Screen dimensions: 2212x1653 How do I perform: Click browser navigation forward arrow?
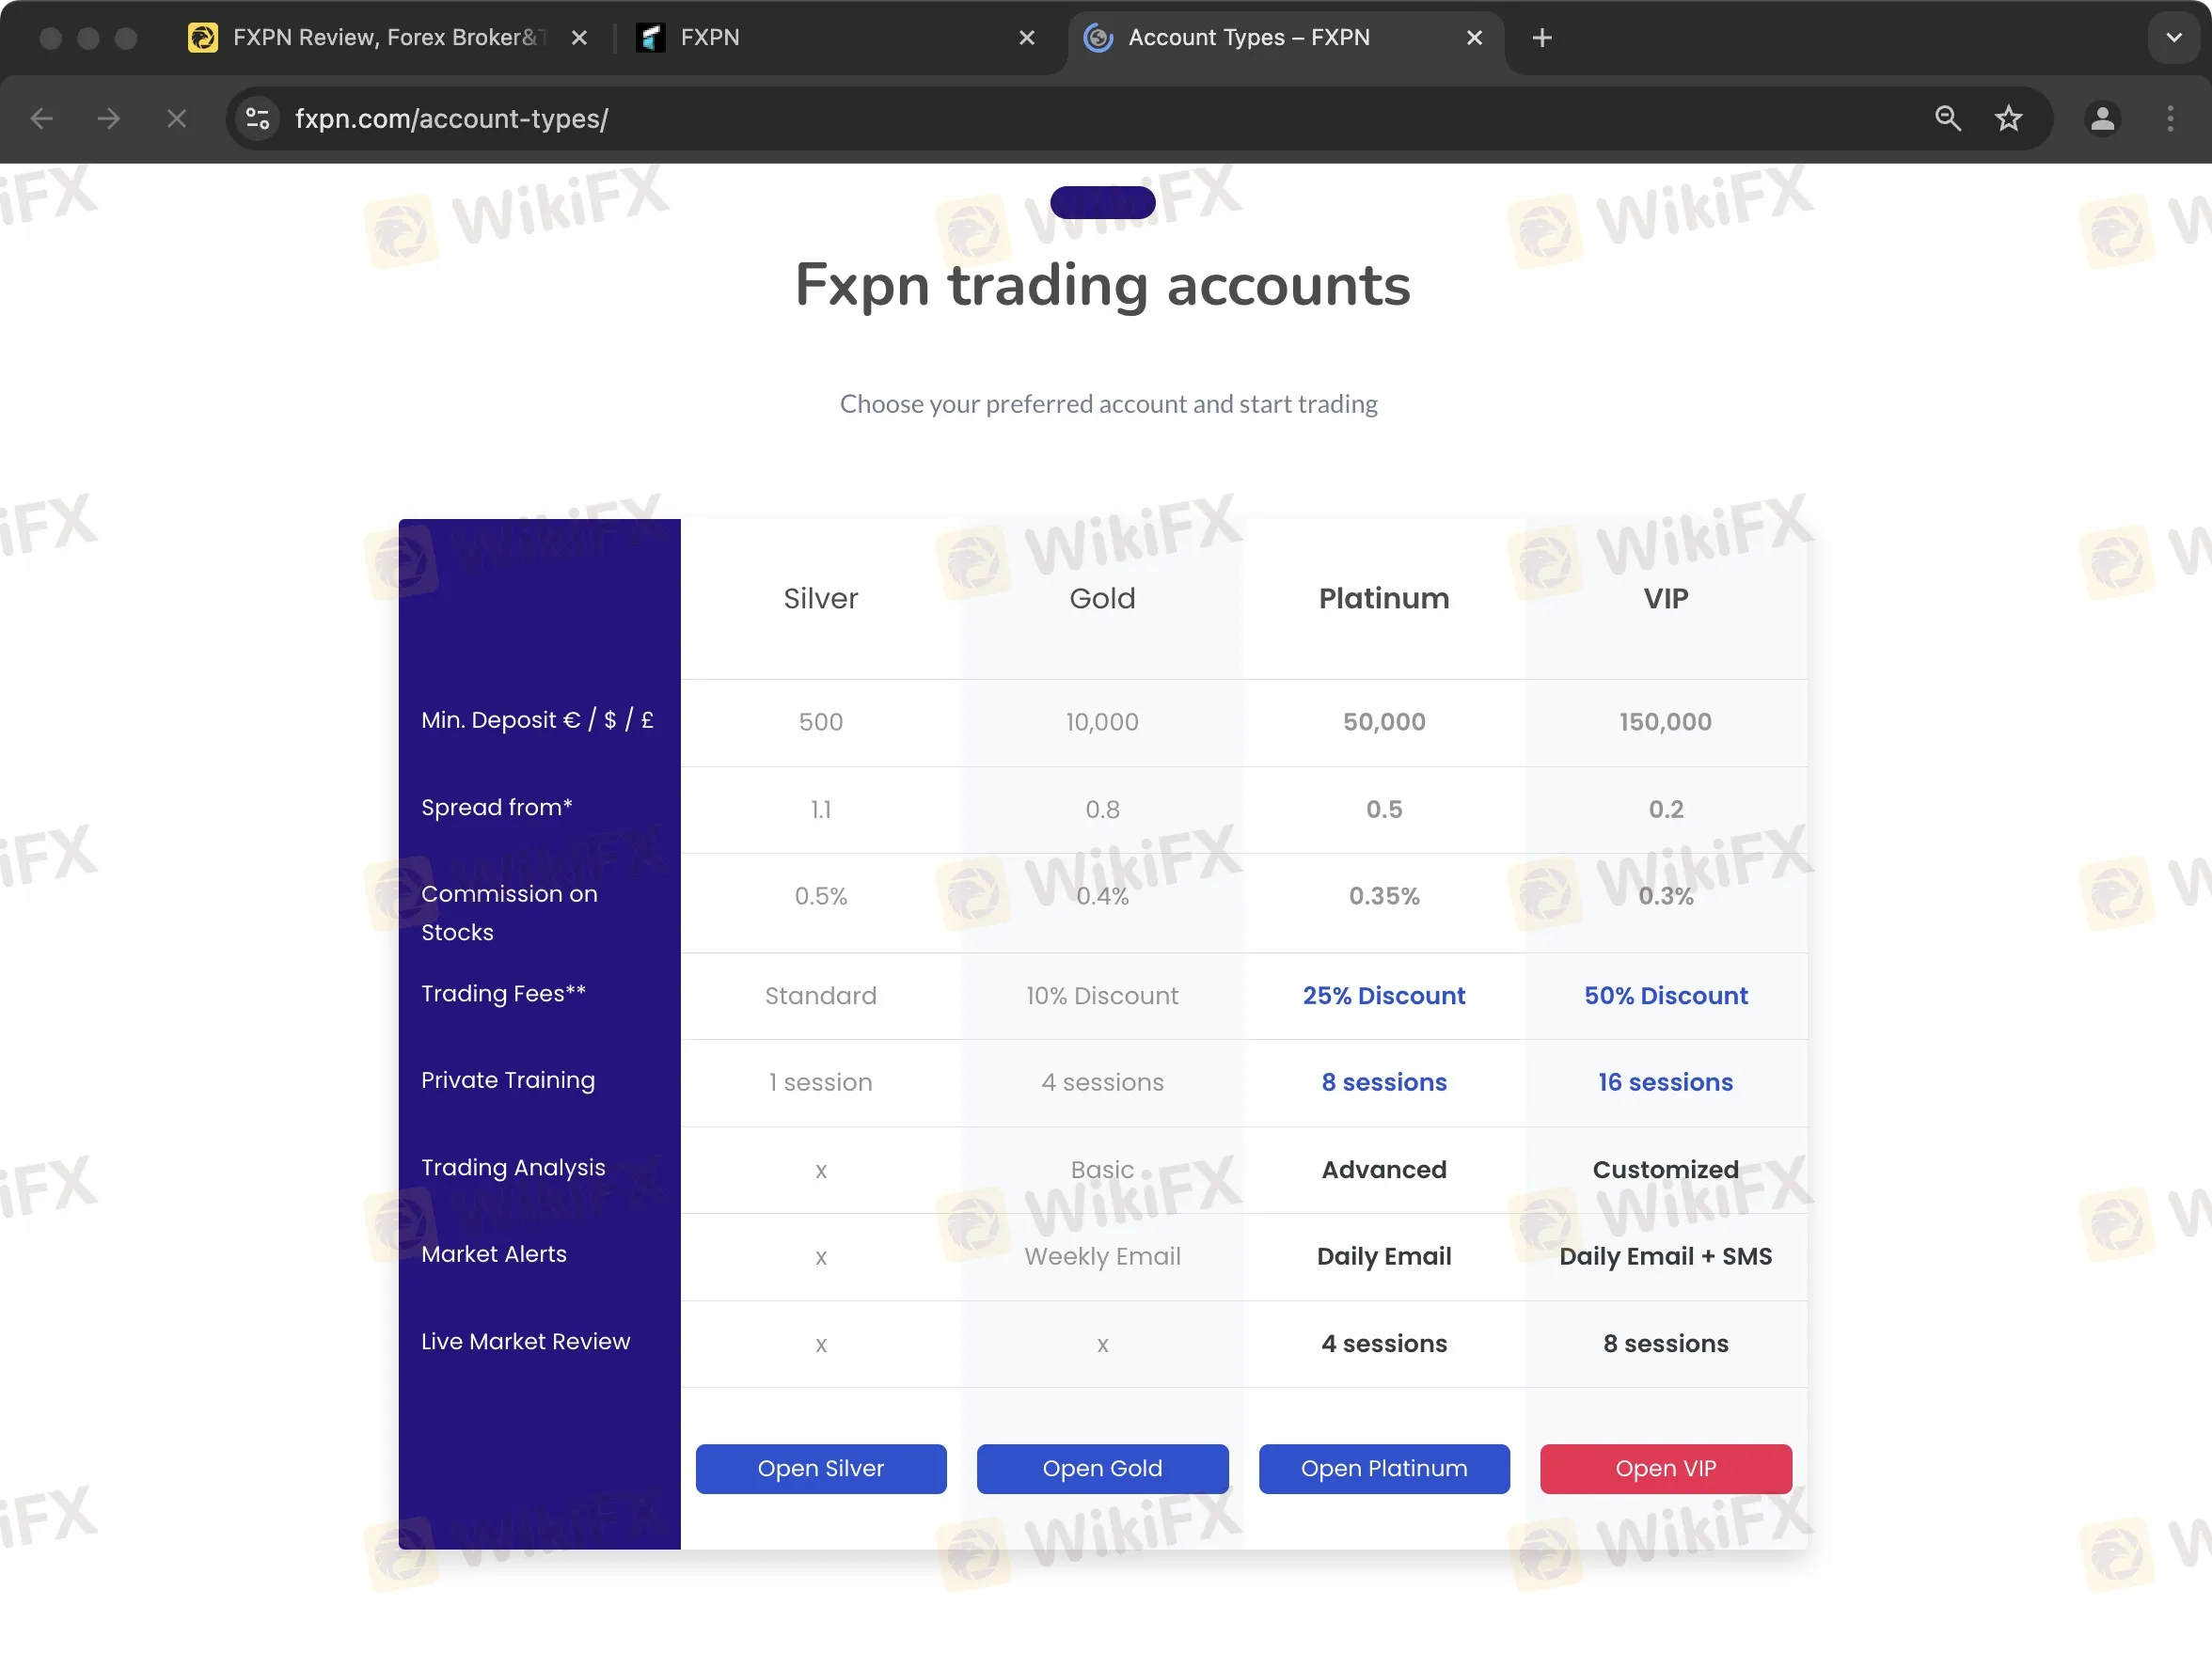[109, 118]
